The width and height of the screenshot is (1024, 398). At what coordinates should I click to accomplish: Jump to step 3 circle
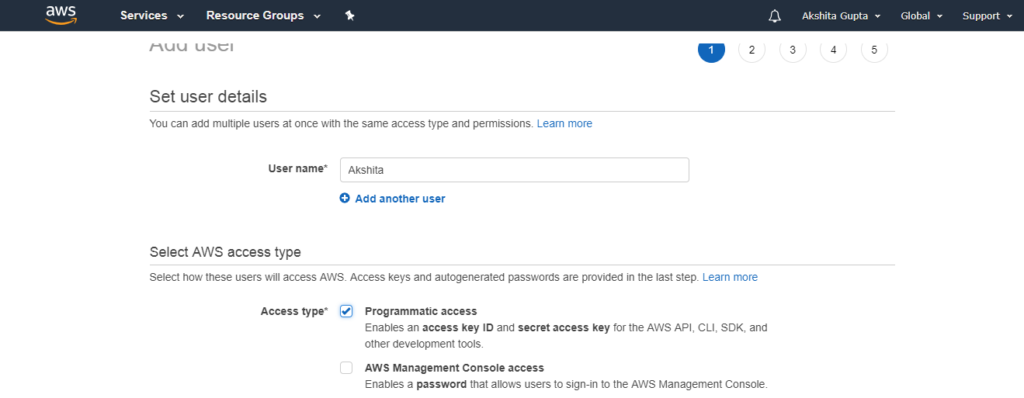pyautogui.click(x=793, y=50)
